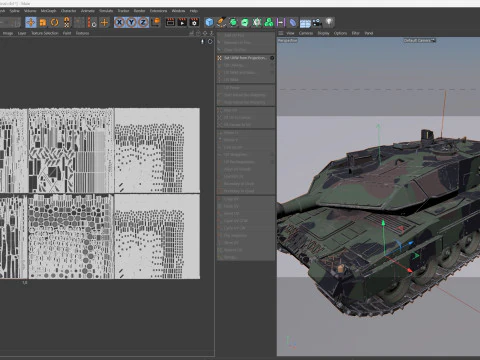This screenshot has width=480, height=360.
Task: Click the green gear-shaped generator icon
Action: [257, 23]
